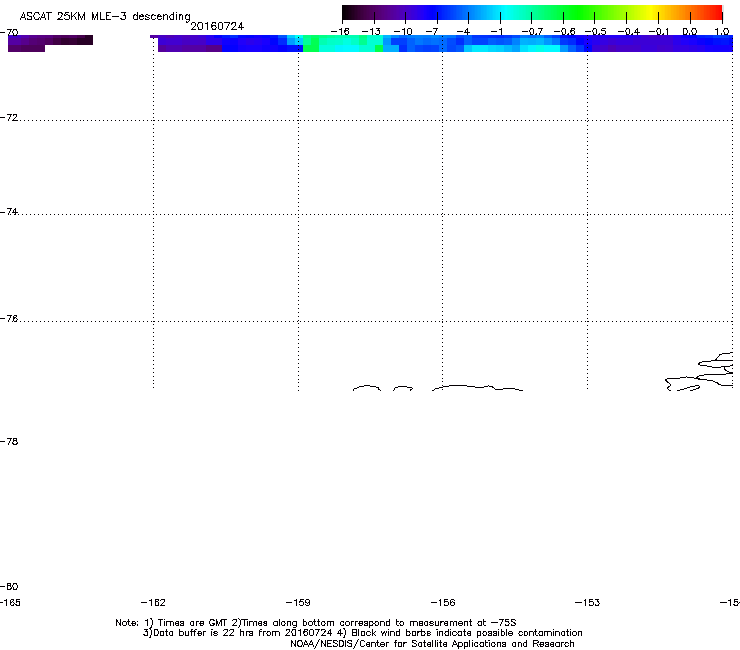Click the note about Times are GMT

316,623
